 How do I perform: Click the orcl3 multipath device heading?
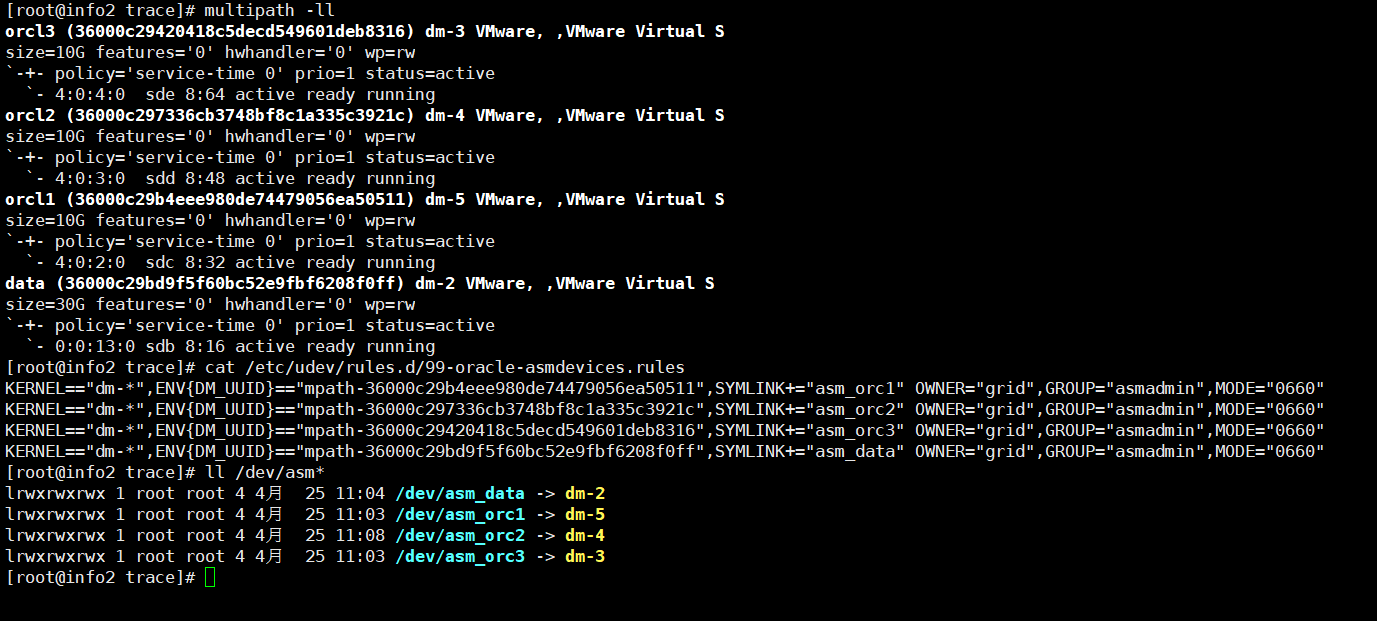coord(365,32)
